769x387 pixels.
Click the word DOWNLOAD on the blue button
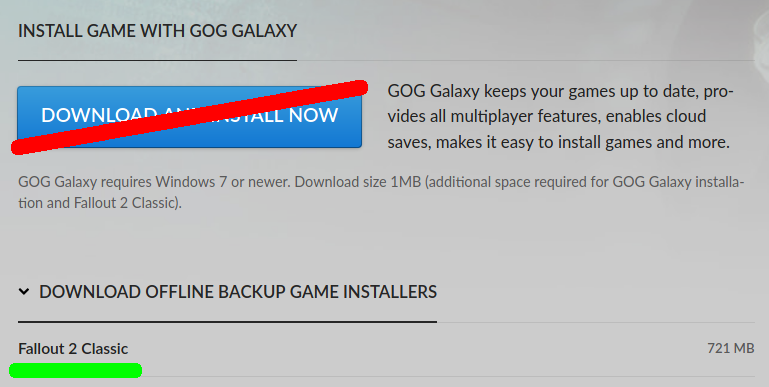pos(92,115)
